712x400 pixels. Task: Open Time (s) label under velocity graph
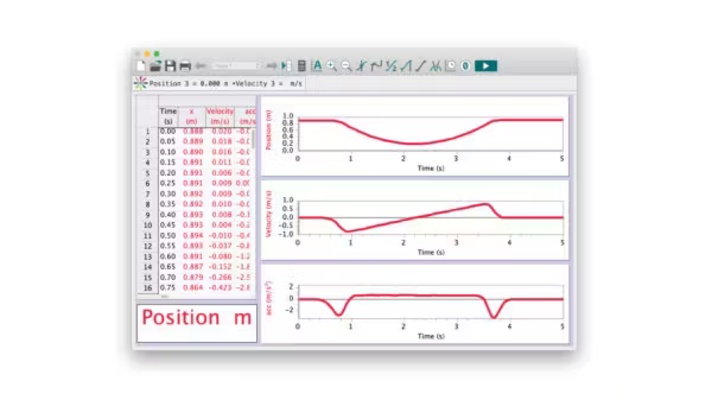tap(431, 252)
